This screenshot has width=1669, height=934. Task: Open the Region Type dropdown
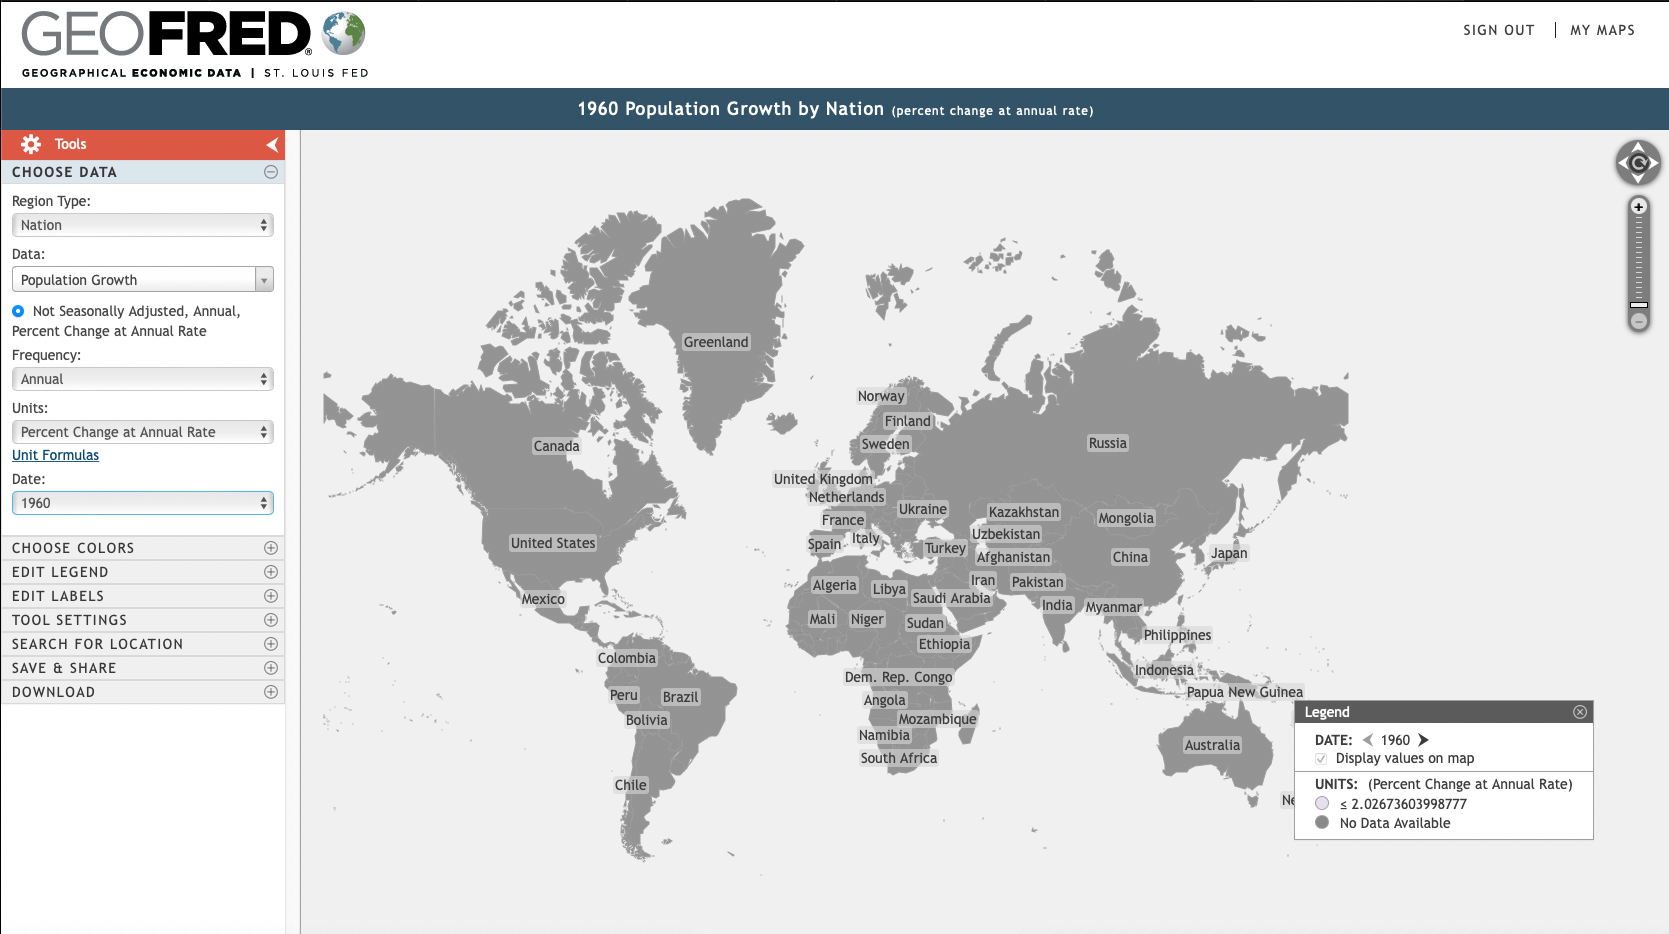(143, 225)
